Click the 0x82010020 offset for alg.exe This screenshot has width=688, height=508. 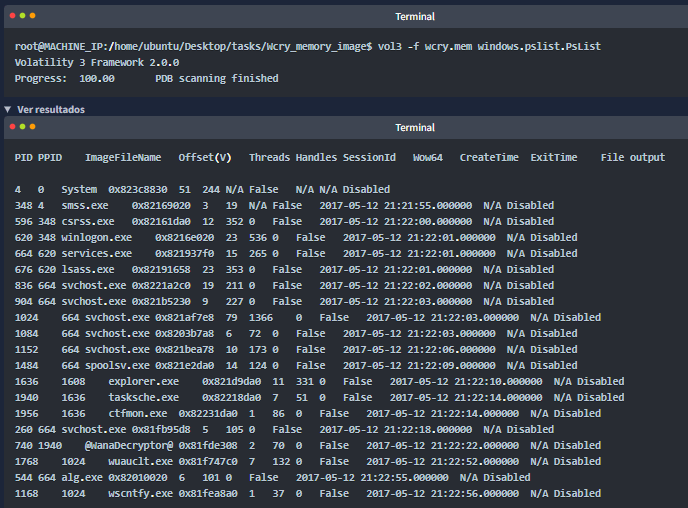138,478
